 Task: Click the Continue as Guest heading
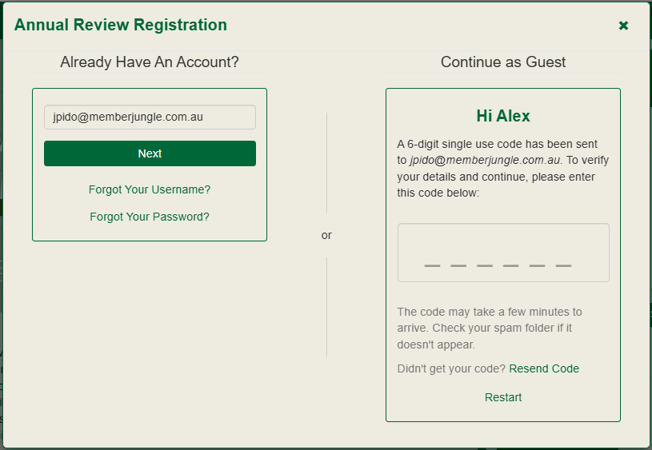tap(503, 62)
